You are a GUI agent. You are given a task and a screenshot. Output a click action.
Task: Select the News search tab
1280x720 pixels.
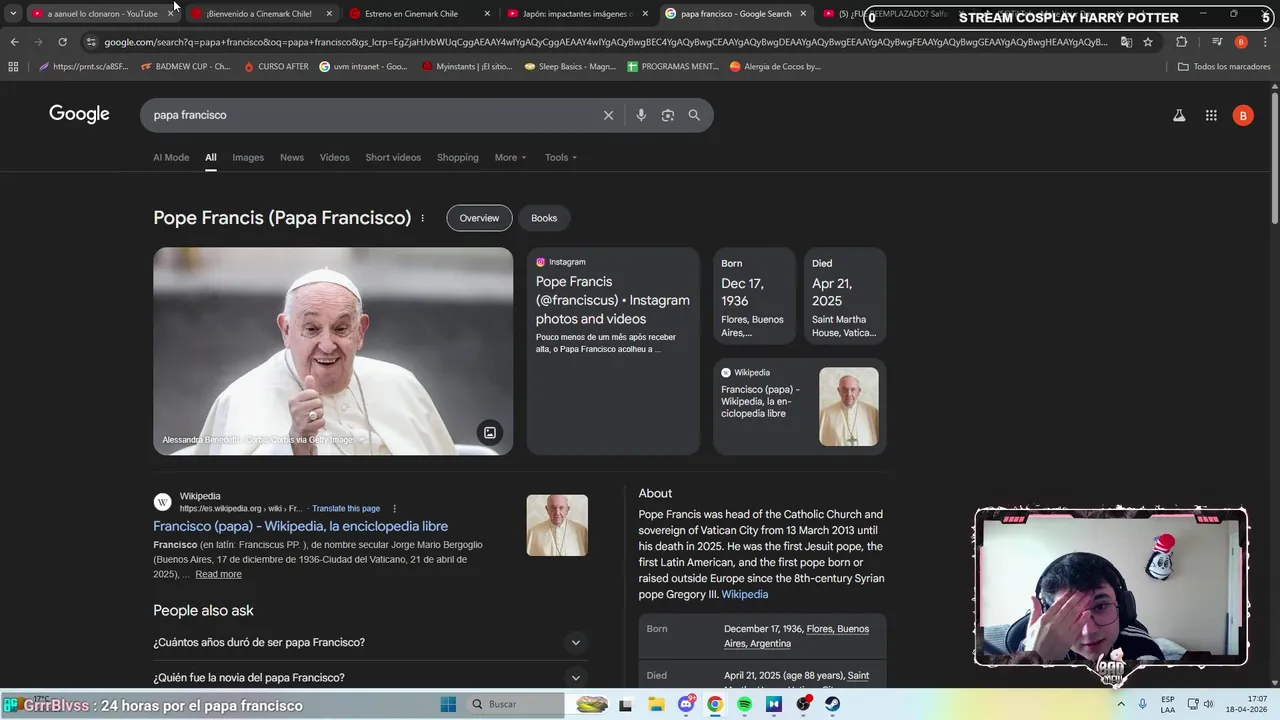click(292, 158)
